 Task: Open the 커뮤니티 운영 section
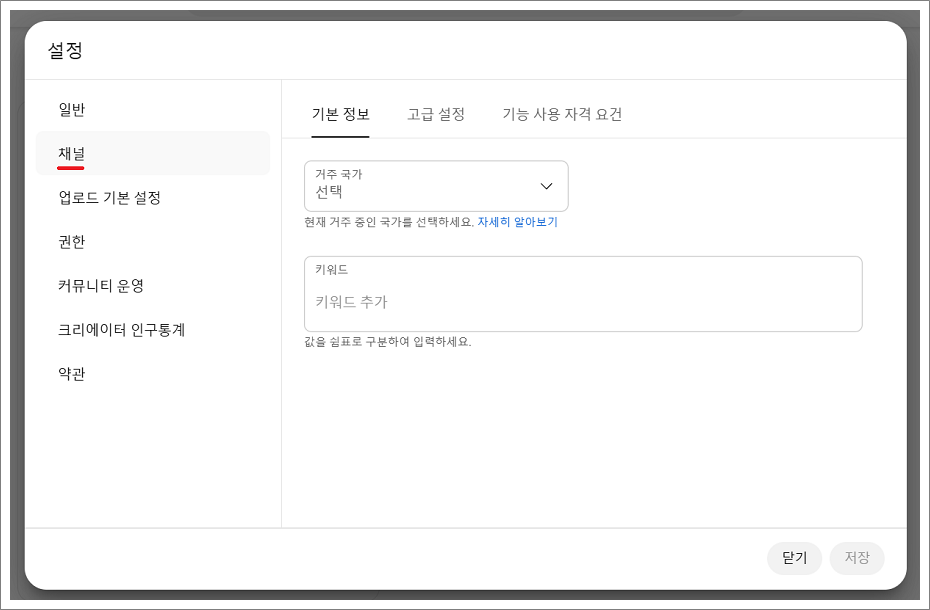[152, 285]
